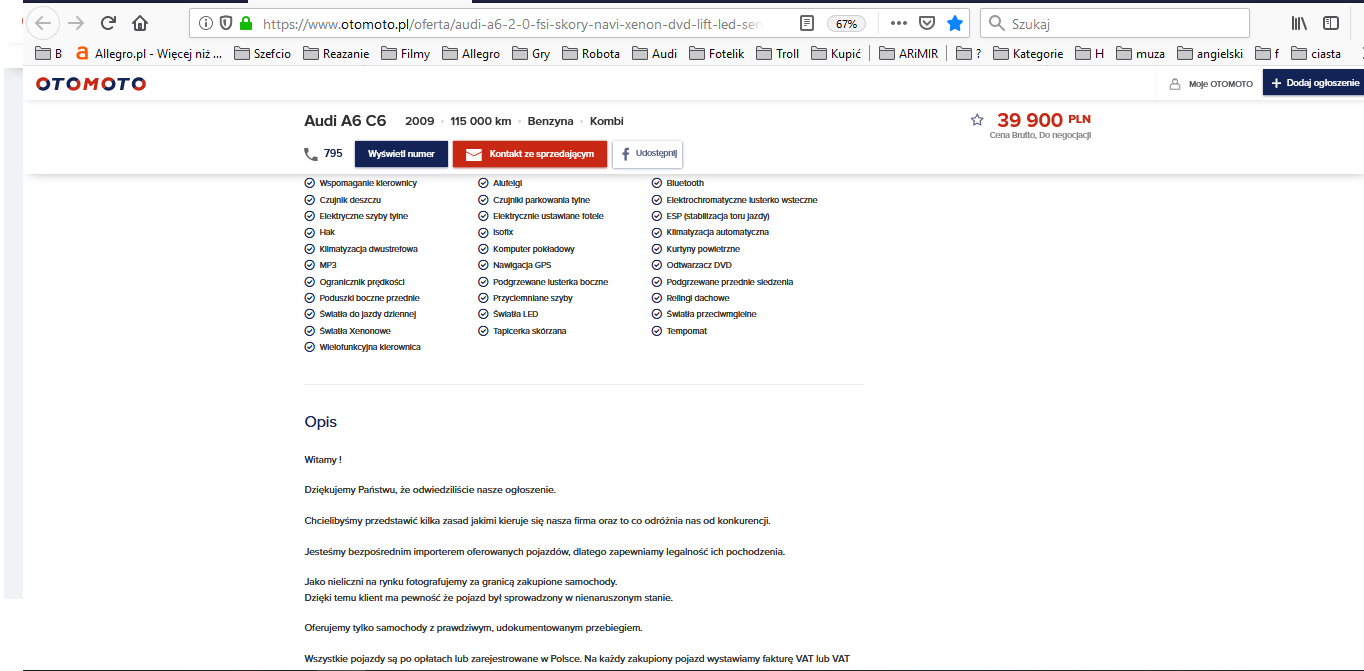
Task: Click checkmark icon beside Światła LED
Action: 483,314
